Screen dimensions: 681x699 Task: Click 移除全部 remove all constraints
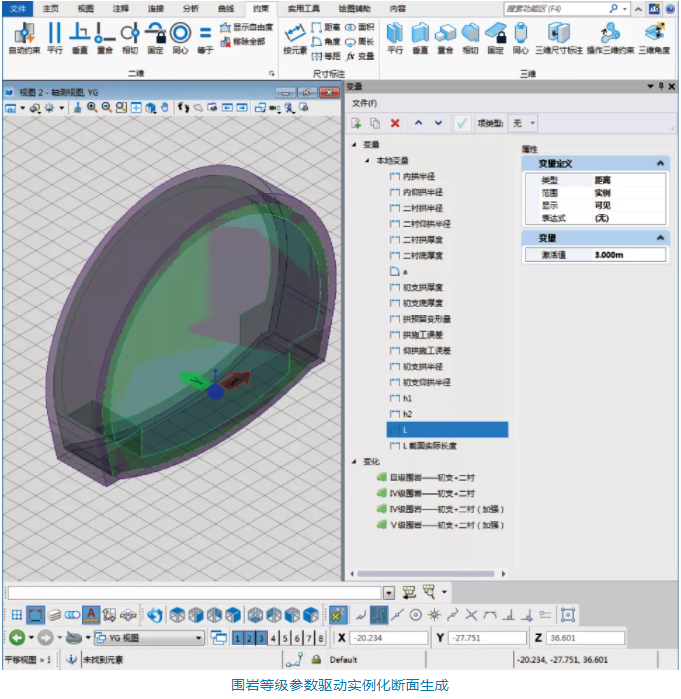coord(243,42)
